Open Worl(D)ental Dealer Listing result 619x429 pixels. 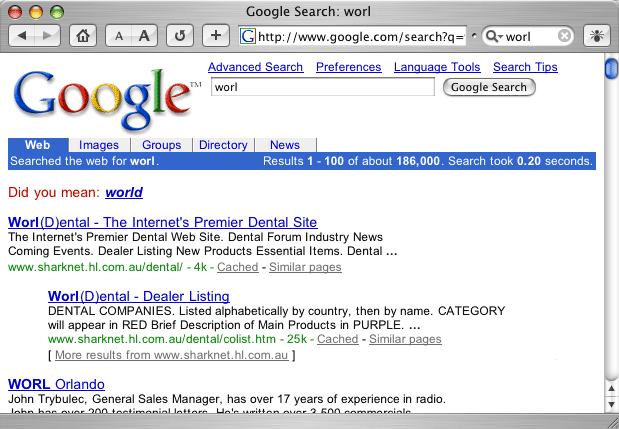tap(139, 296)
